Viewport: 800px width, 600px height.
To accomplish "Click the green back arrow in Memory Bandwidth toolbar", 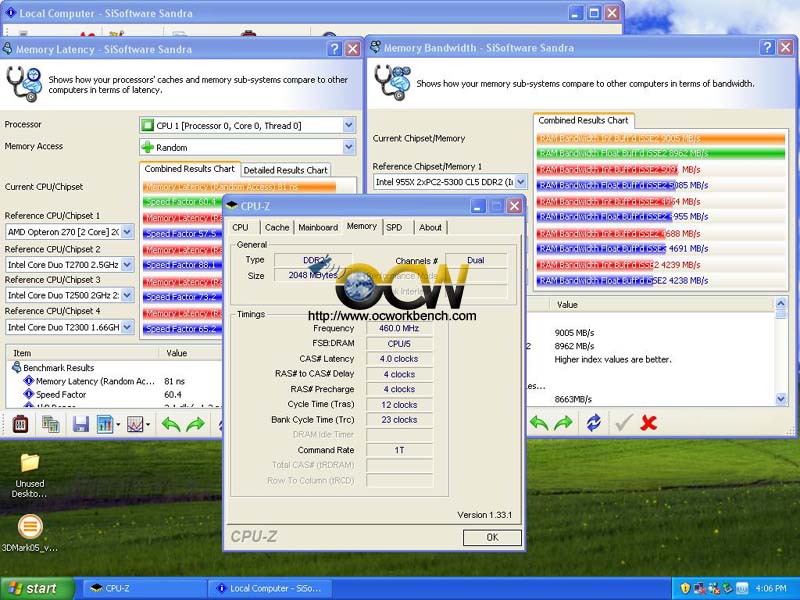I will (x=539, y=422).
